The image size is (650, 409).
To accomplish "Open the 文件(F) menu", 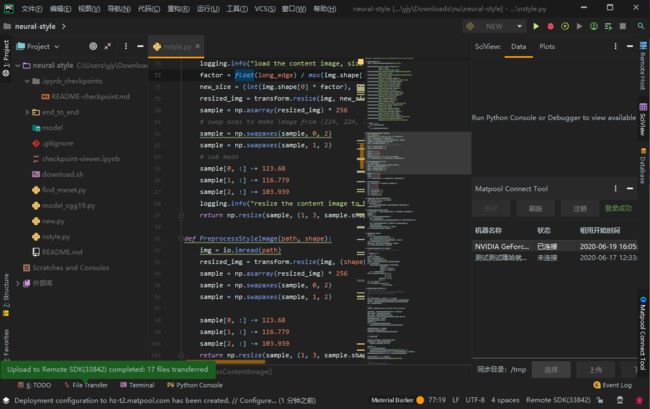I will (x=32, y=9).
